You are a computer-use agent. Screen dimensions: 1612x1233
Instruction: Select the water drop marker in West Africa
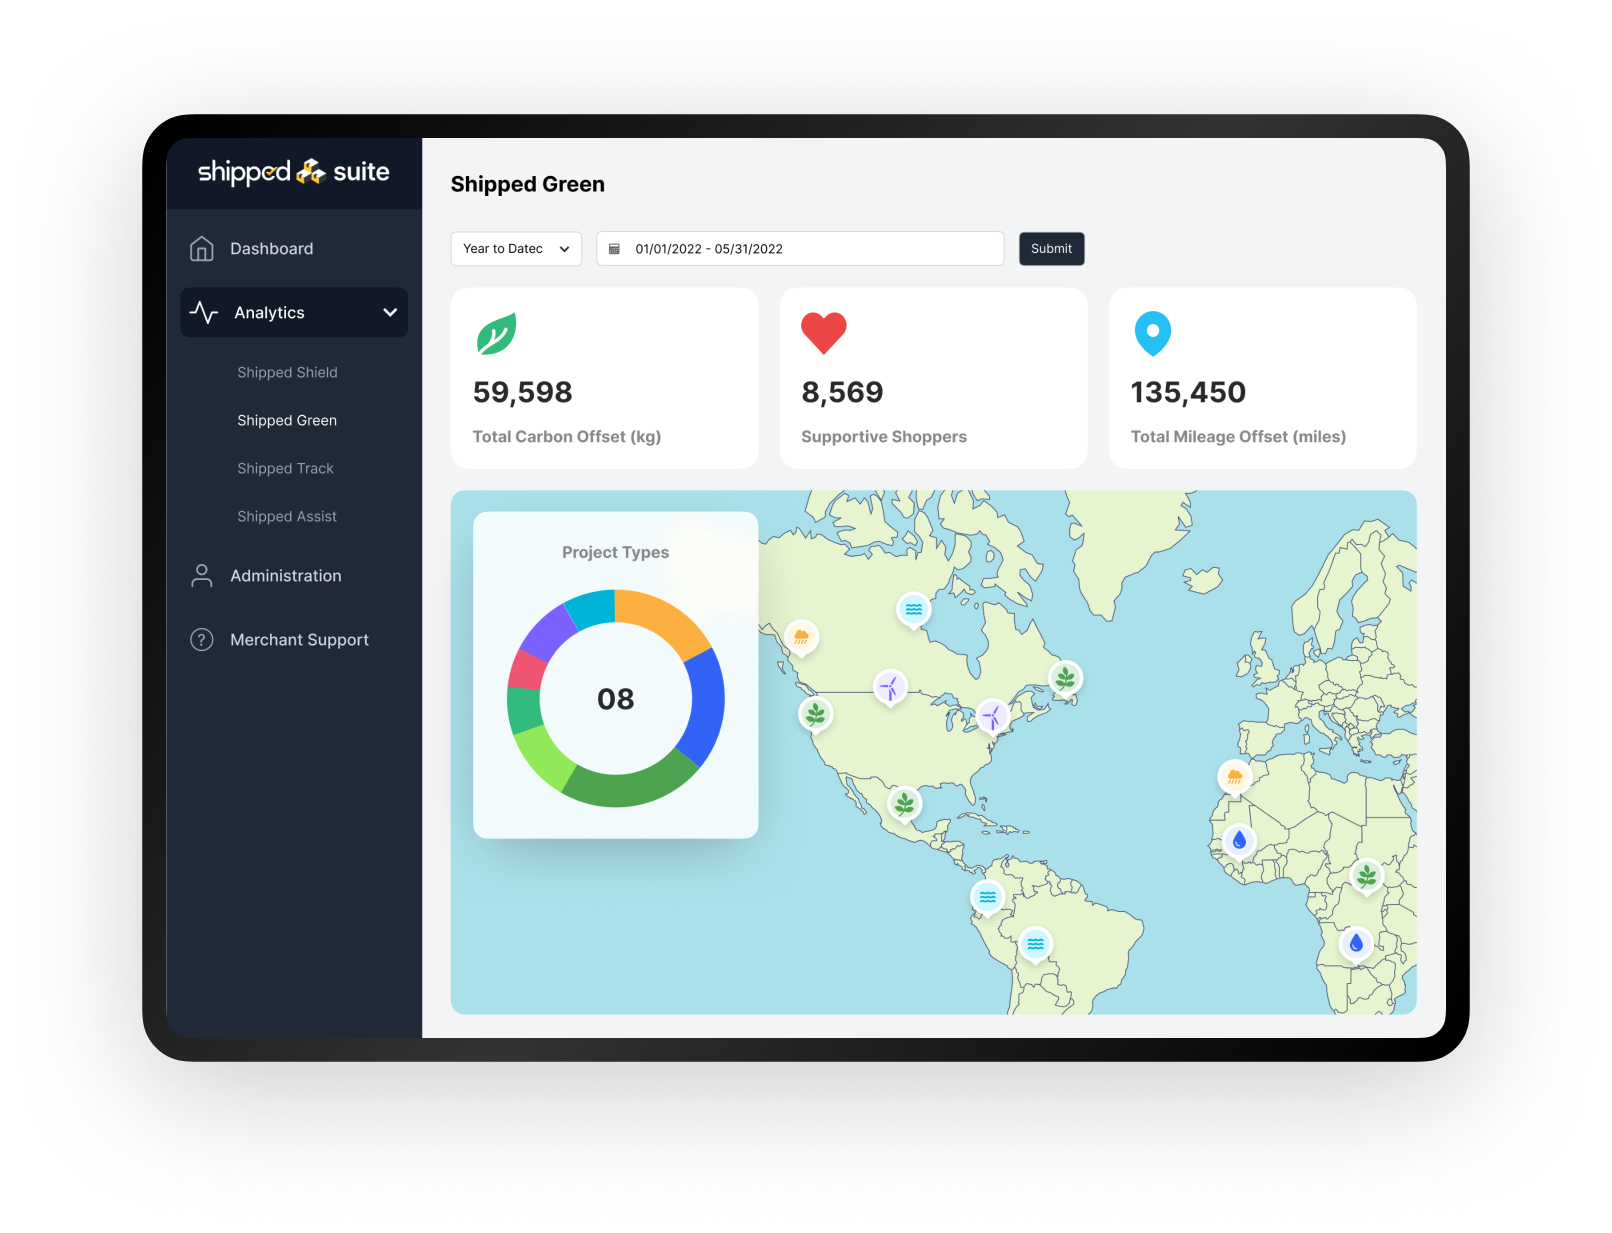click(x=1239, y=840)
